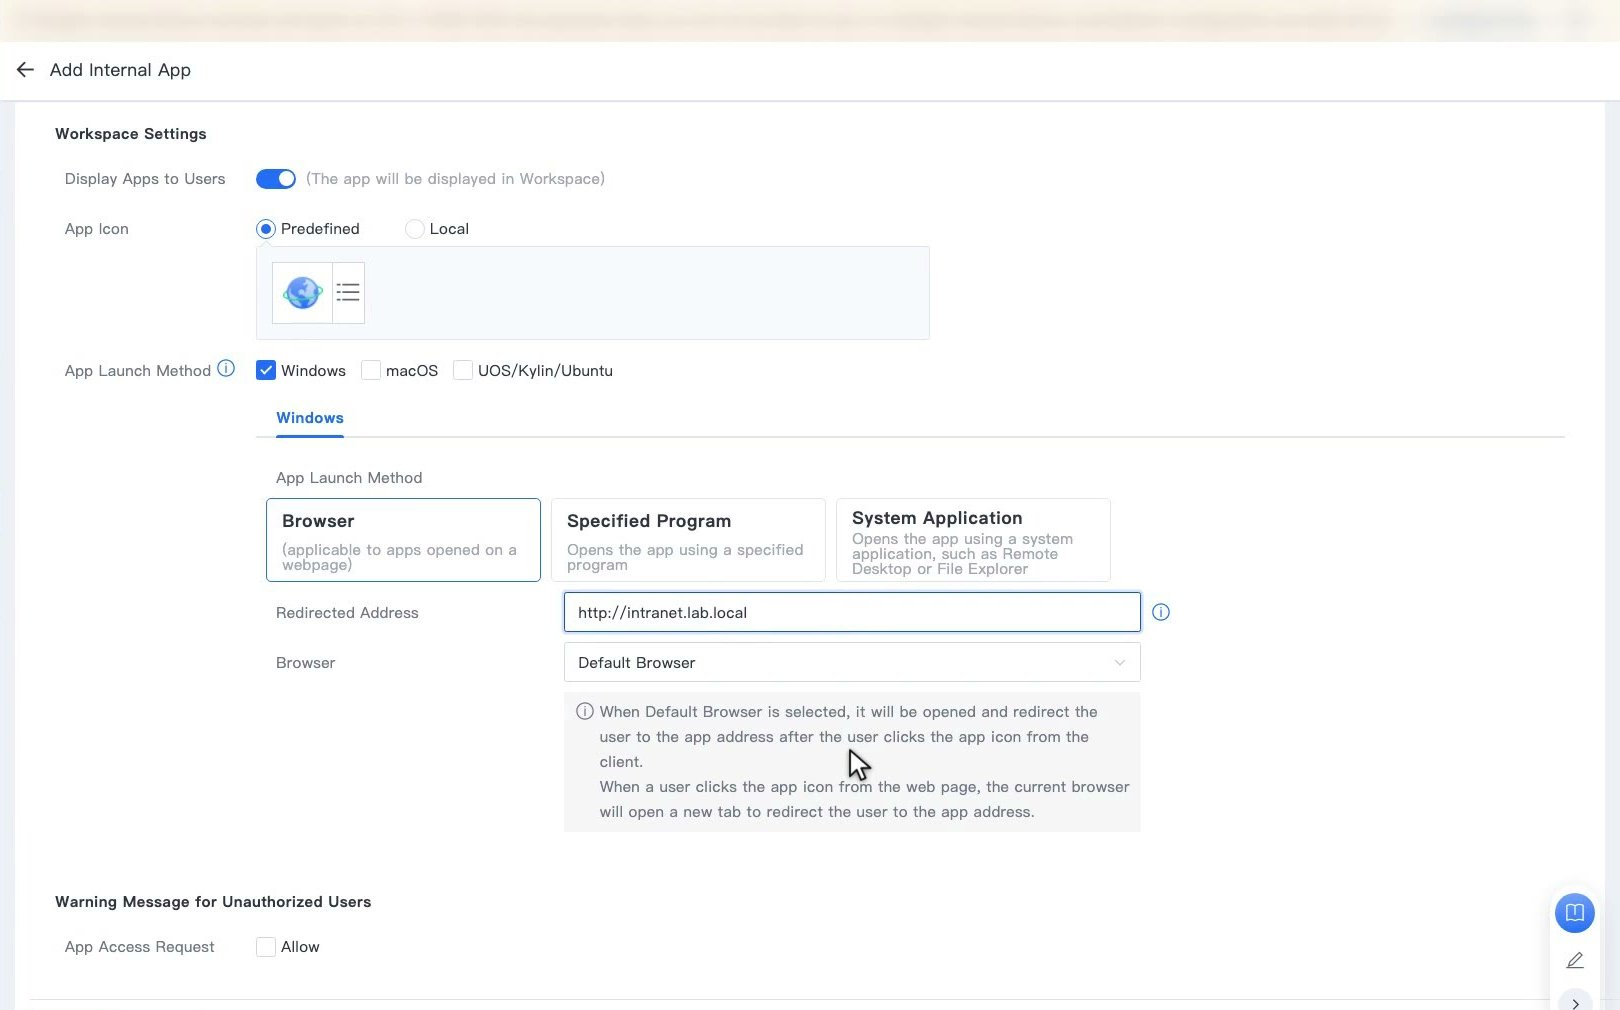The image size is (1620, 1010).
Task: Choose the System Application launch method card
Action: pos(973,540)
